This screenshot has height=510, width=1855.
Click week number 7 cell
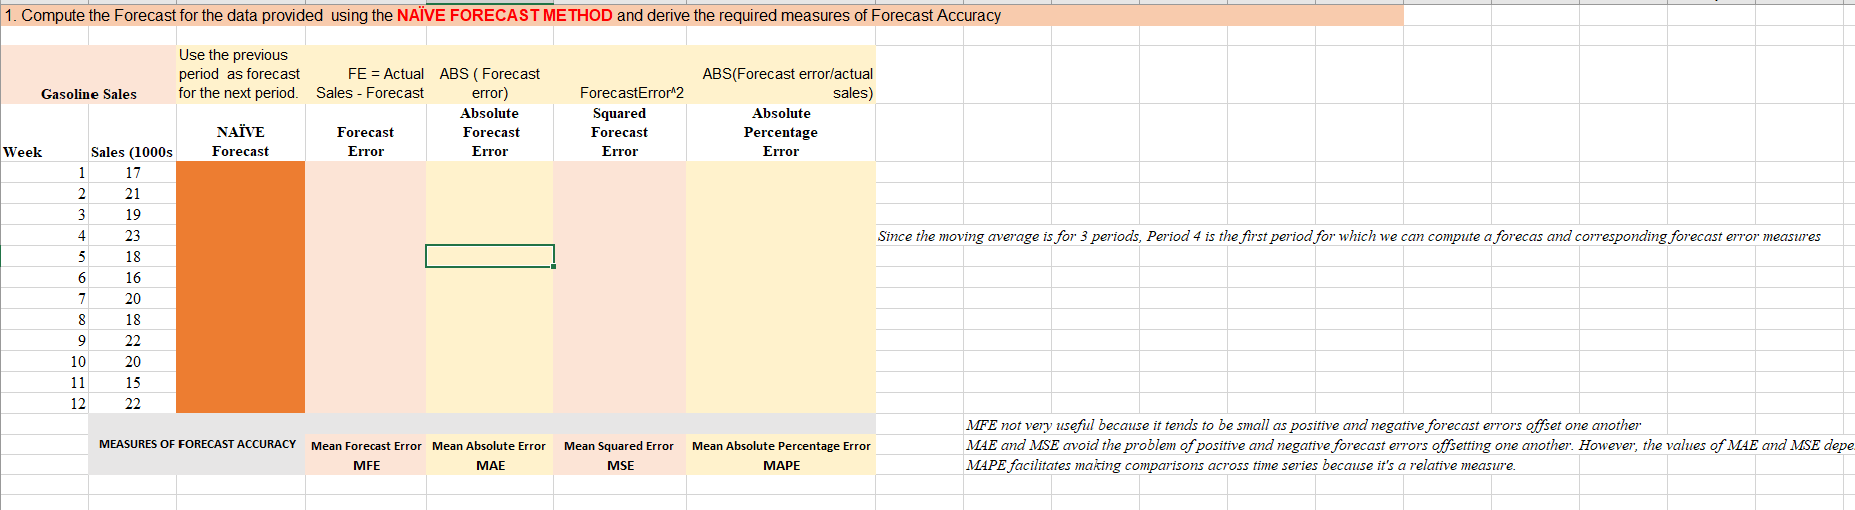45,299
